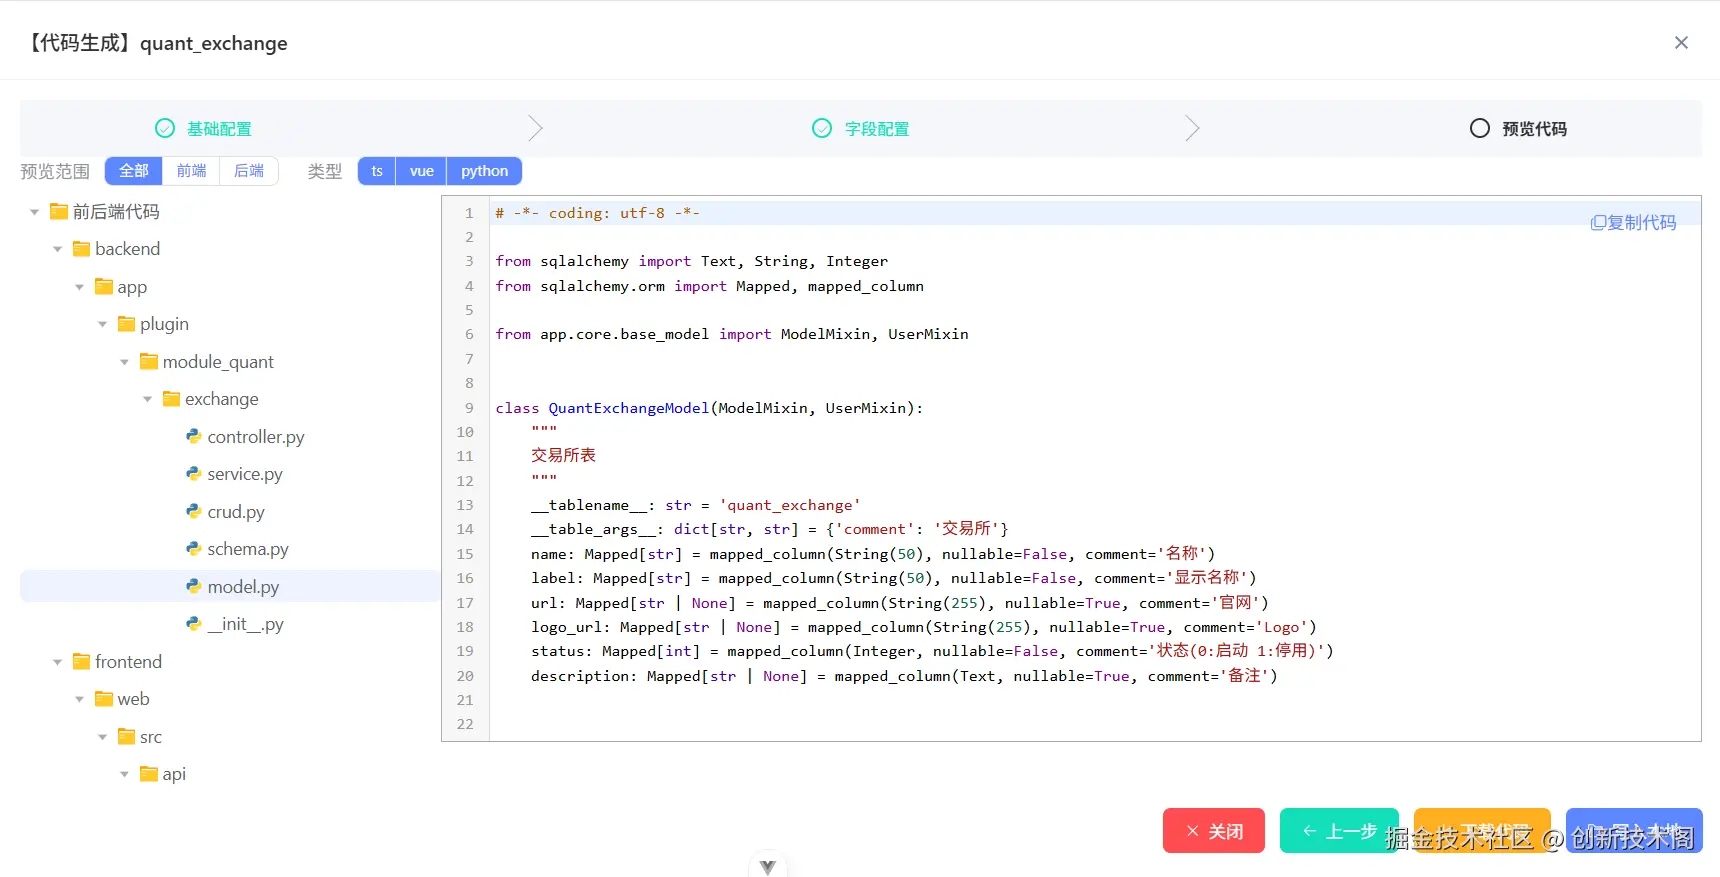The image size is (1720, 877).
Task: Click the red 关闭 button
Action: pyautogui.click(x=1214, y=830)
